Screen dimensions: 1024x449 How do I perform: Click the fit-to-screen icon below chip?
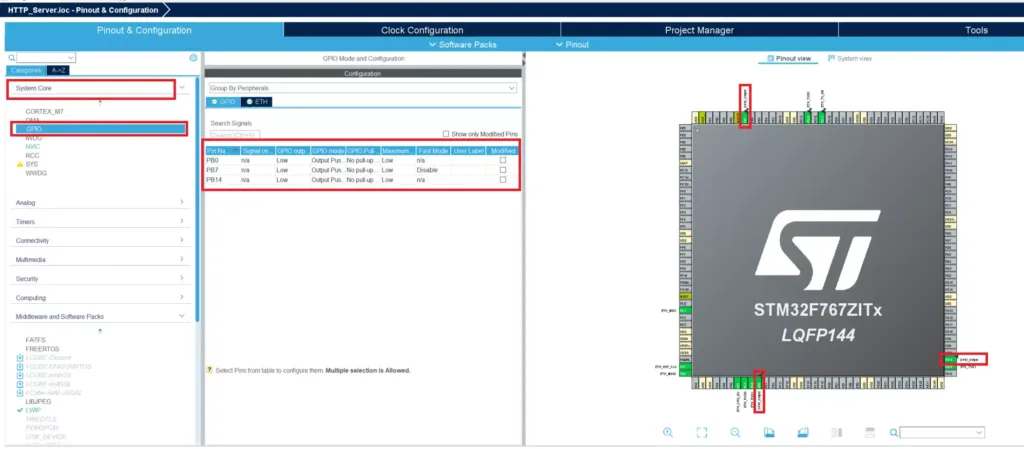[x=702, y=432]
